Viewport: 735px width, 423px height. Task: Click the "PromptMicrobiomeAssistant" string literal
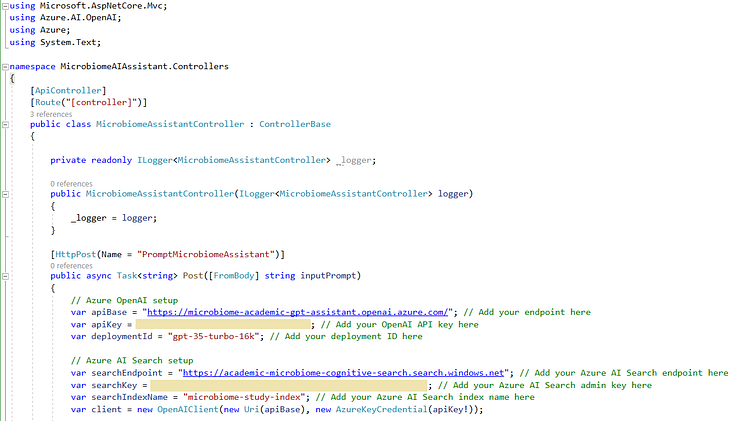click(x=206, y=255)
